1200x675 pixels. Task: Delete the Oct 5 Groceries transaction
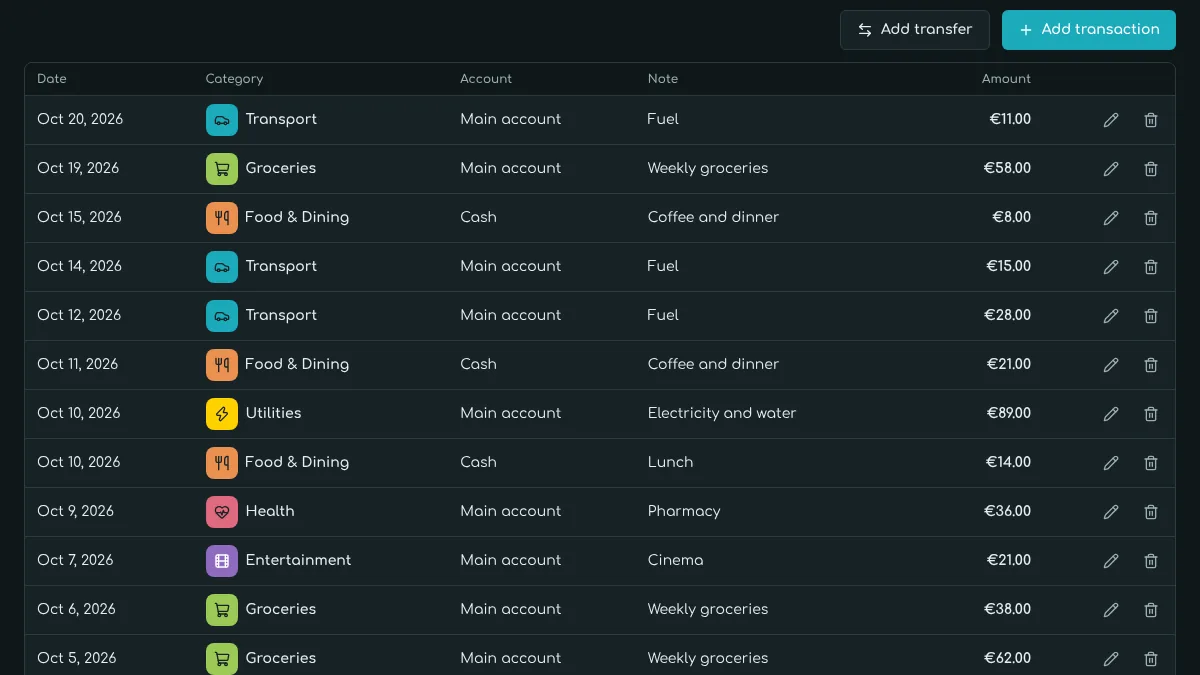1151,659
